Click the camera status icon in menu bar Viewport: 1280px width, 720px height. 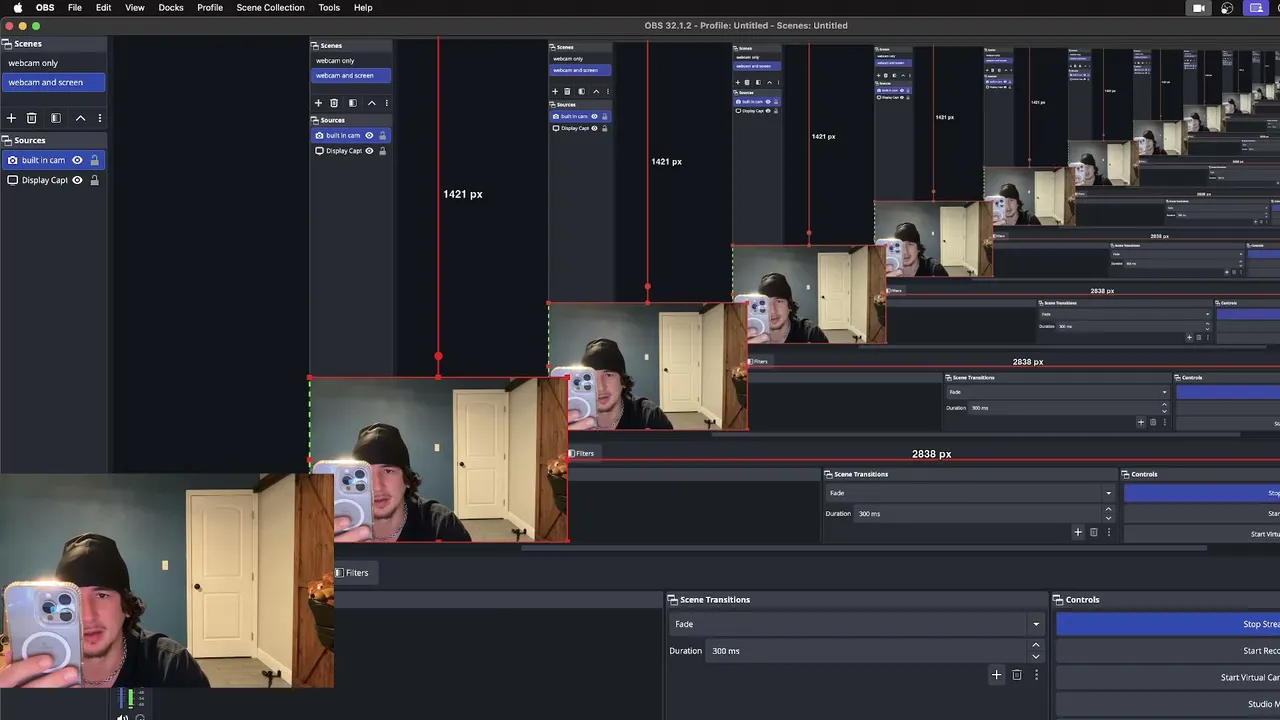[x=1198, y=8]
